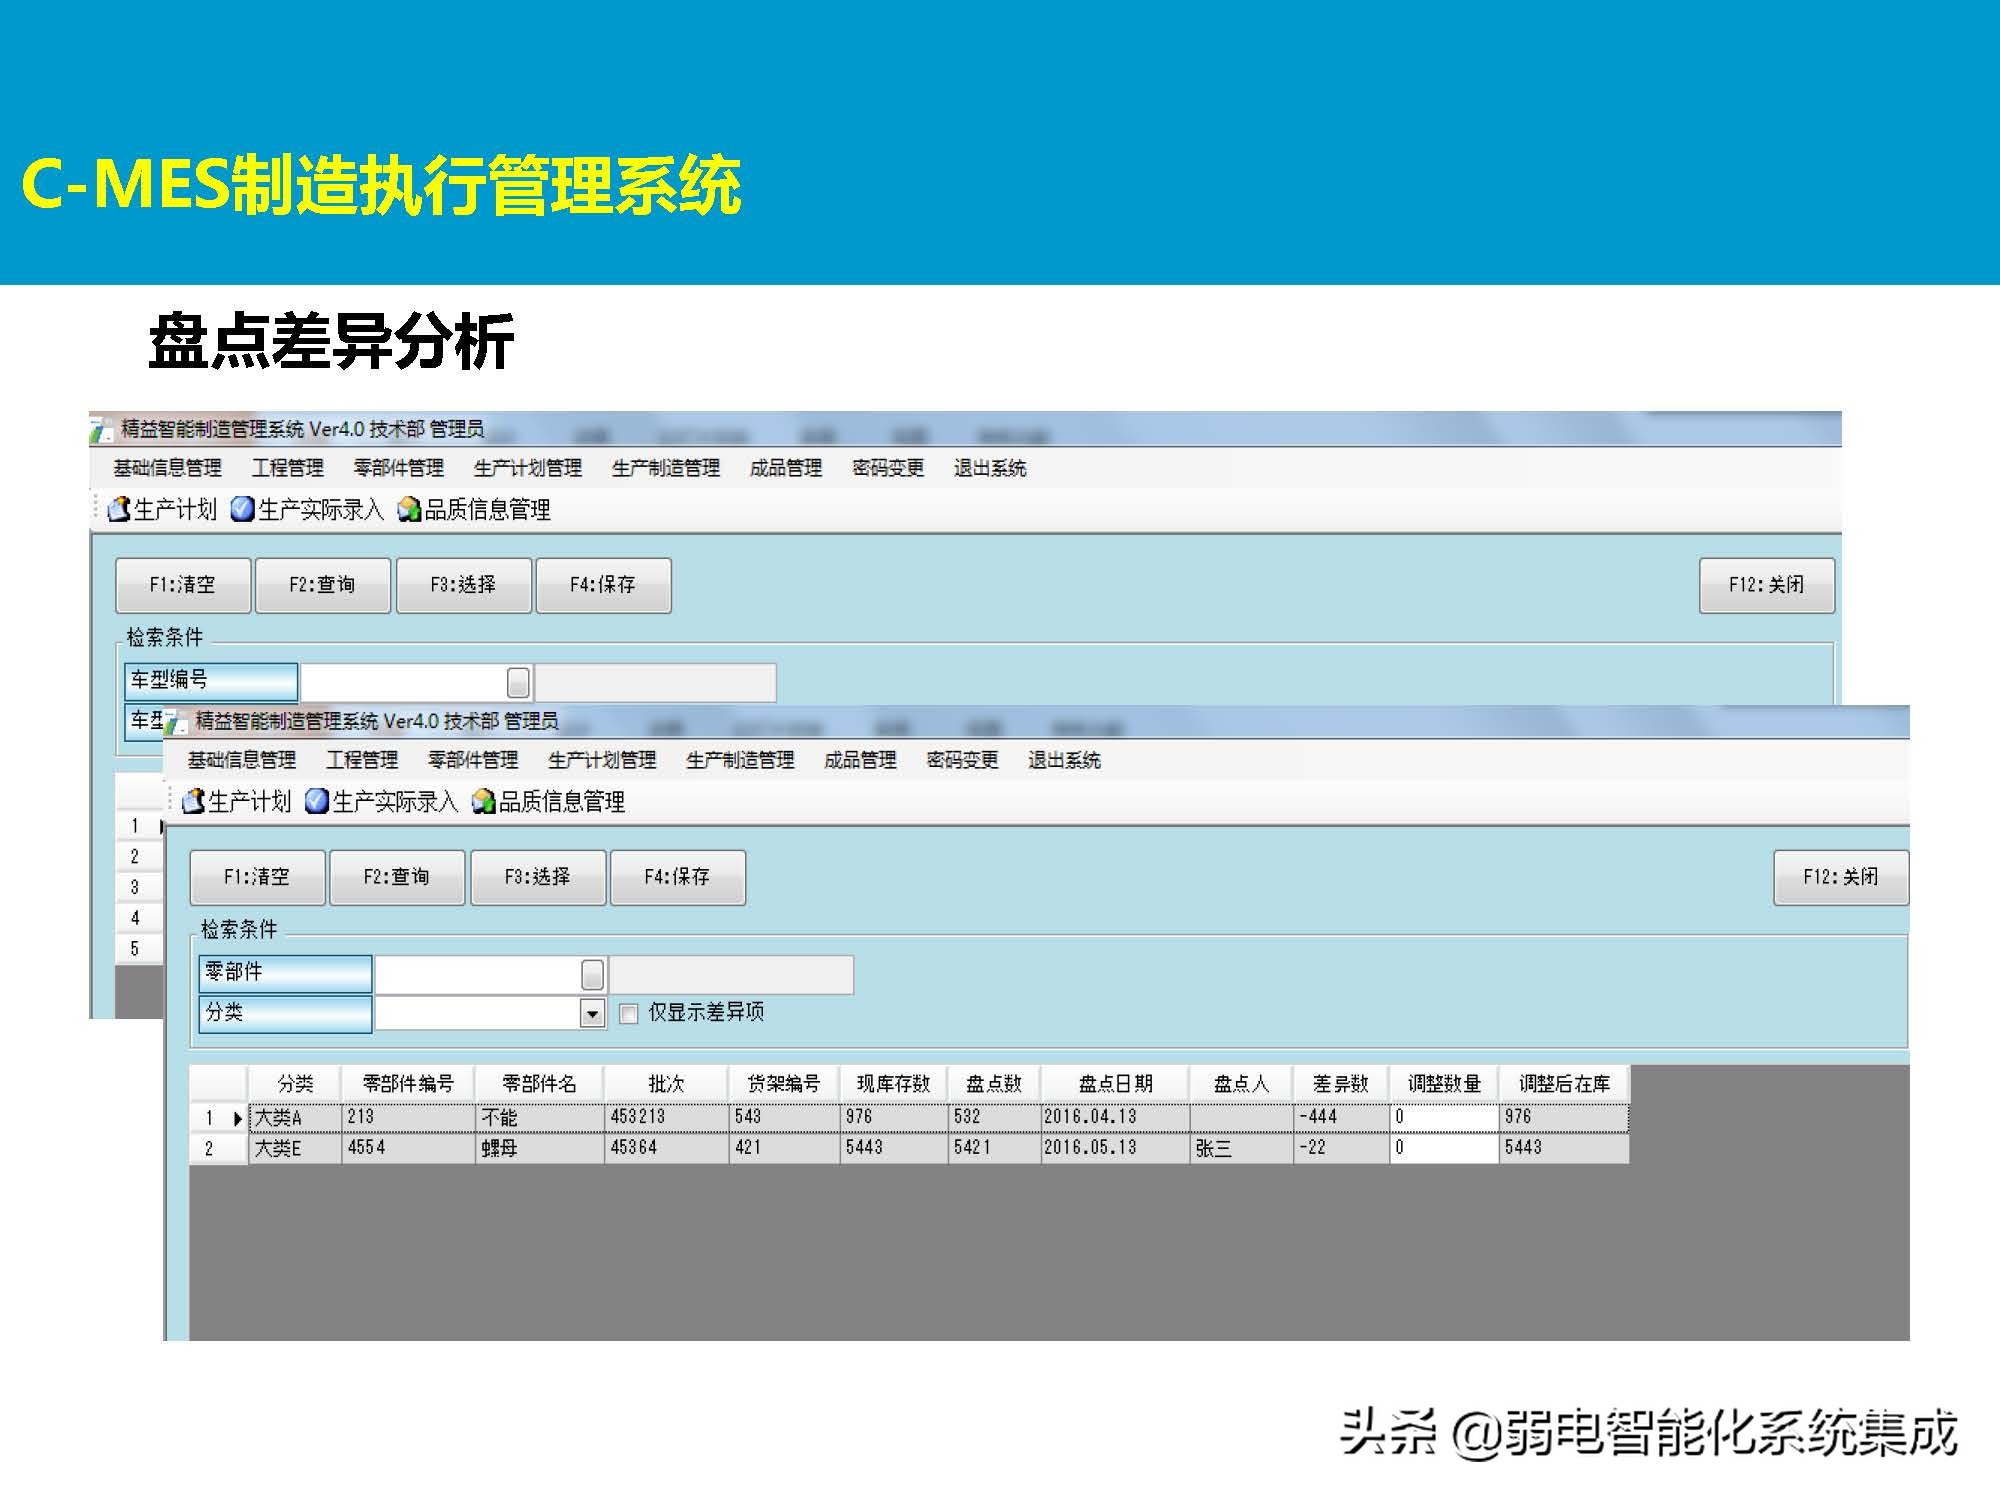Open 密码变更 menu in back window
Viewport: 2000px width, 1500px height.
point(888,468)
